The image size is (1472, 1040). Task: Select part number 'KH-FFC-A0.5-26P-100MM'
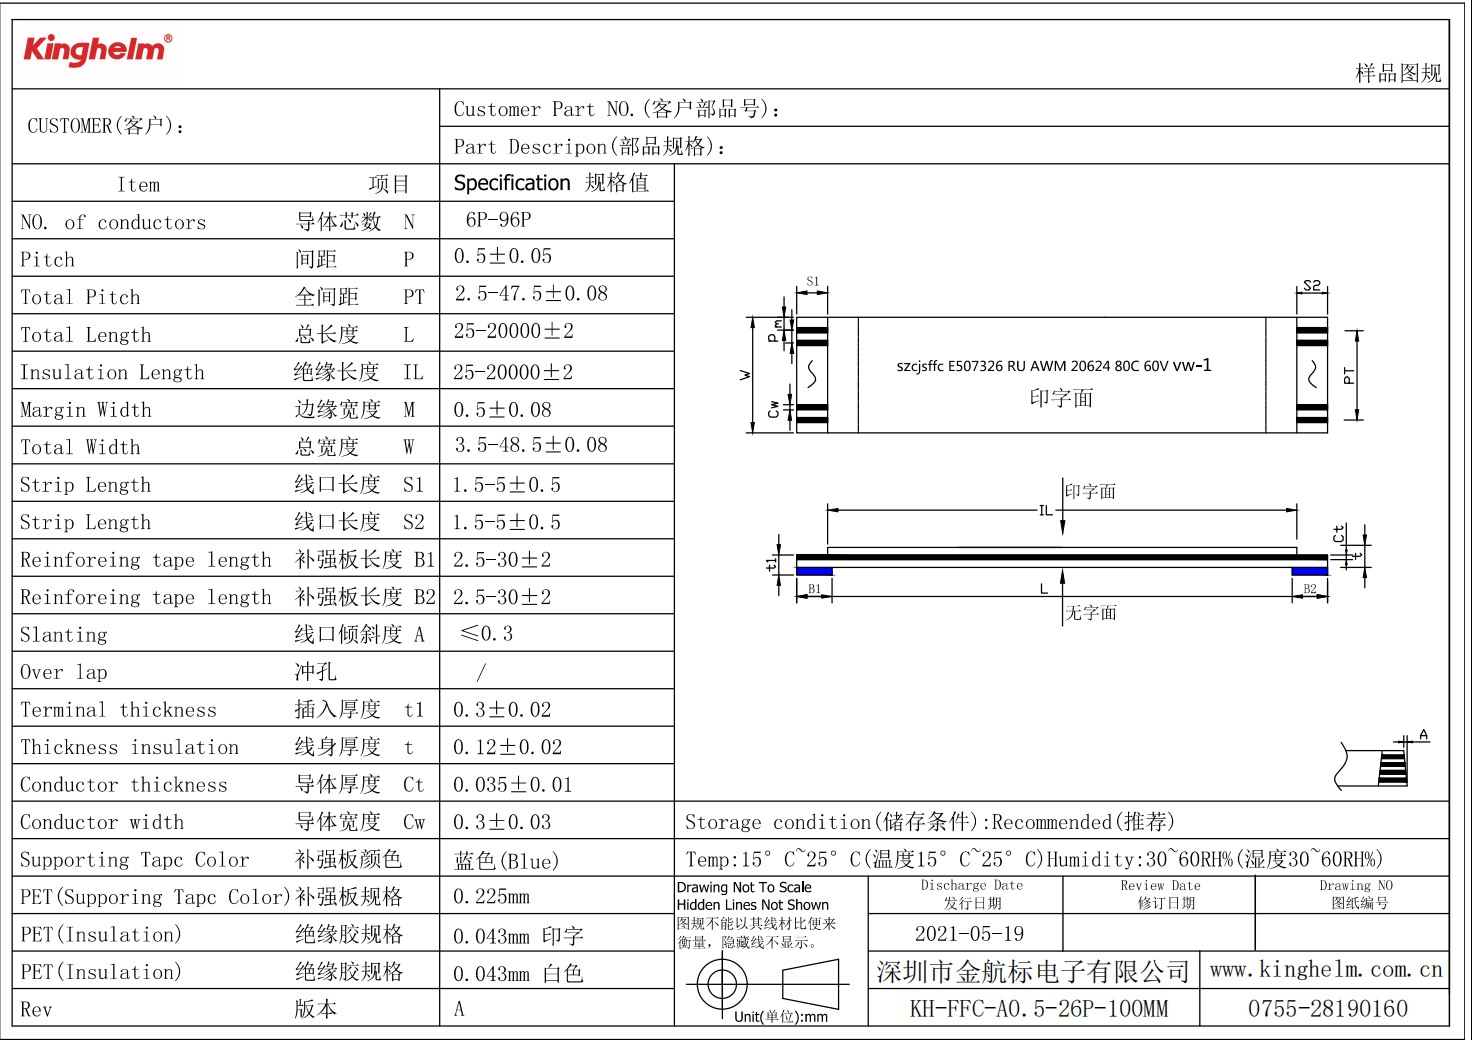1038,1009
